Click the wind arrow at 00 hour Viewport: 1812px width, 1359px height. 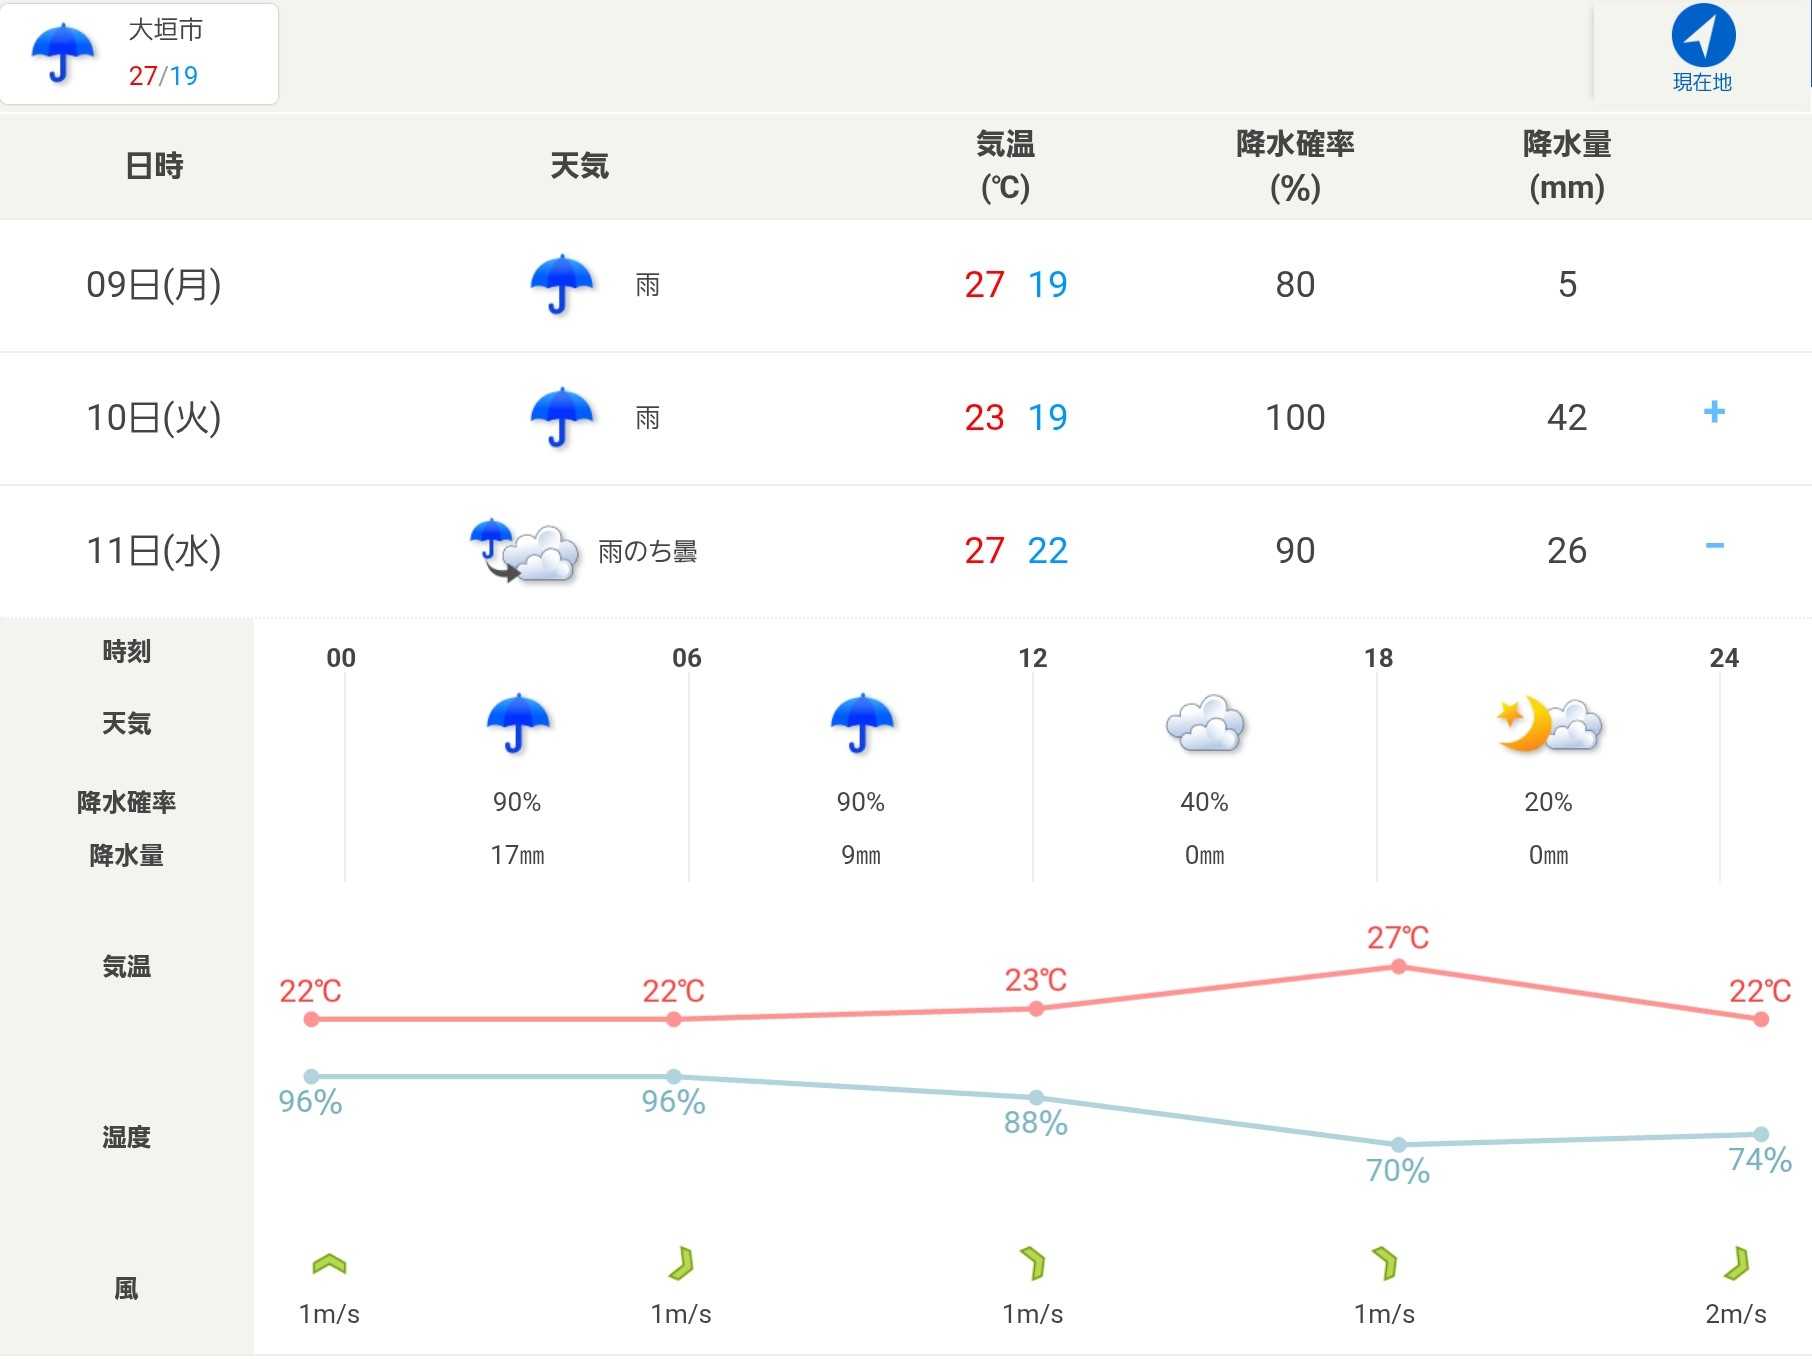pos(329,1265)
